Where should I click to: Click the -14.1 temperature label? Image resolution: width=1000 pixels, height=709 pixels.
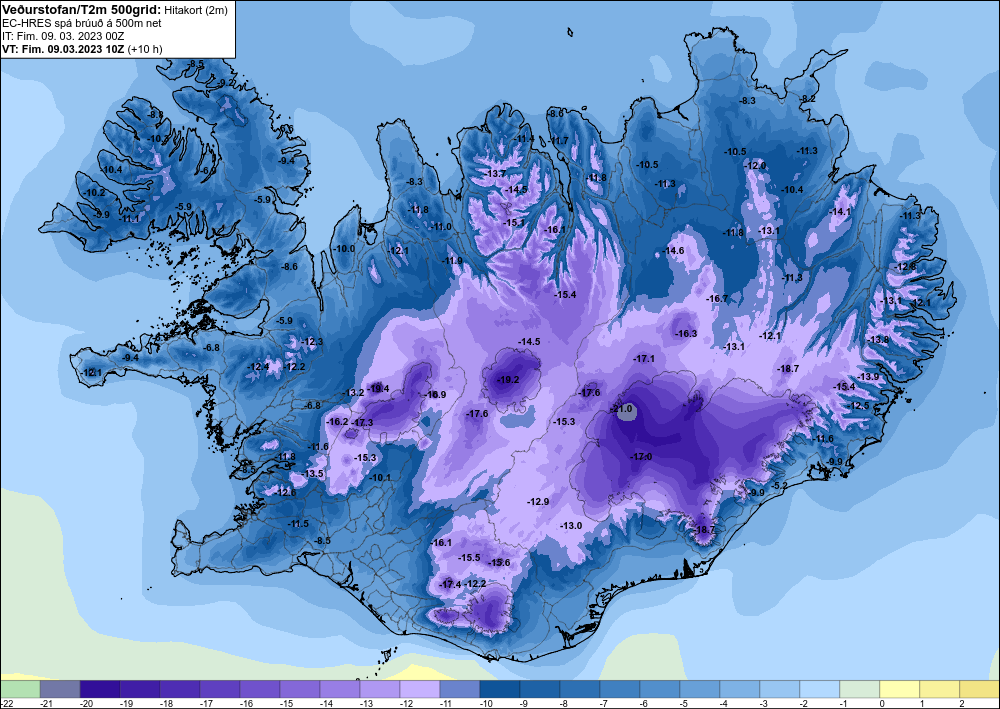(x=840, y=212)
